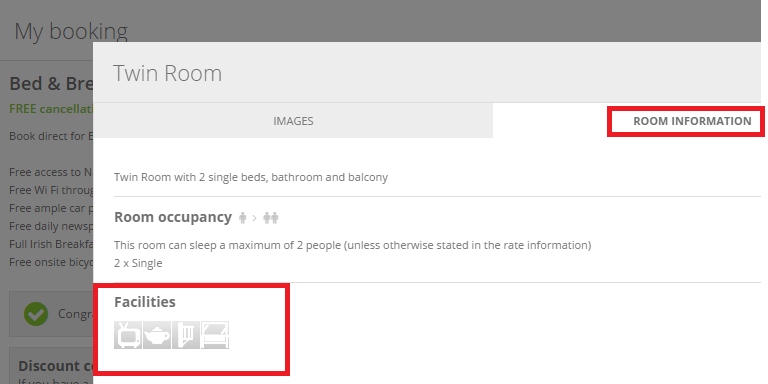This screenshot has height=384, width=768.
Task: Click the two persons occupancy icon
Action: coord(270,218)
